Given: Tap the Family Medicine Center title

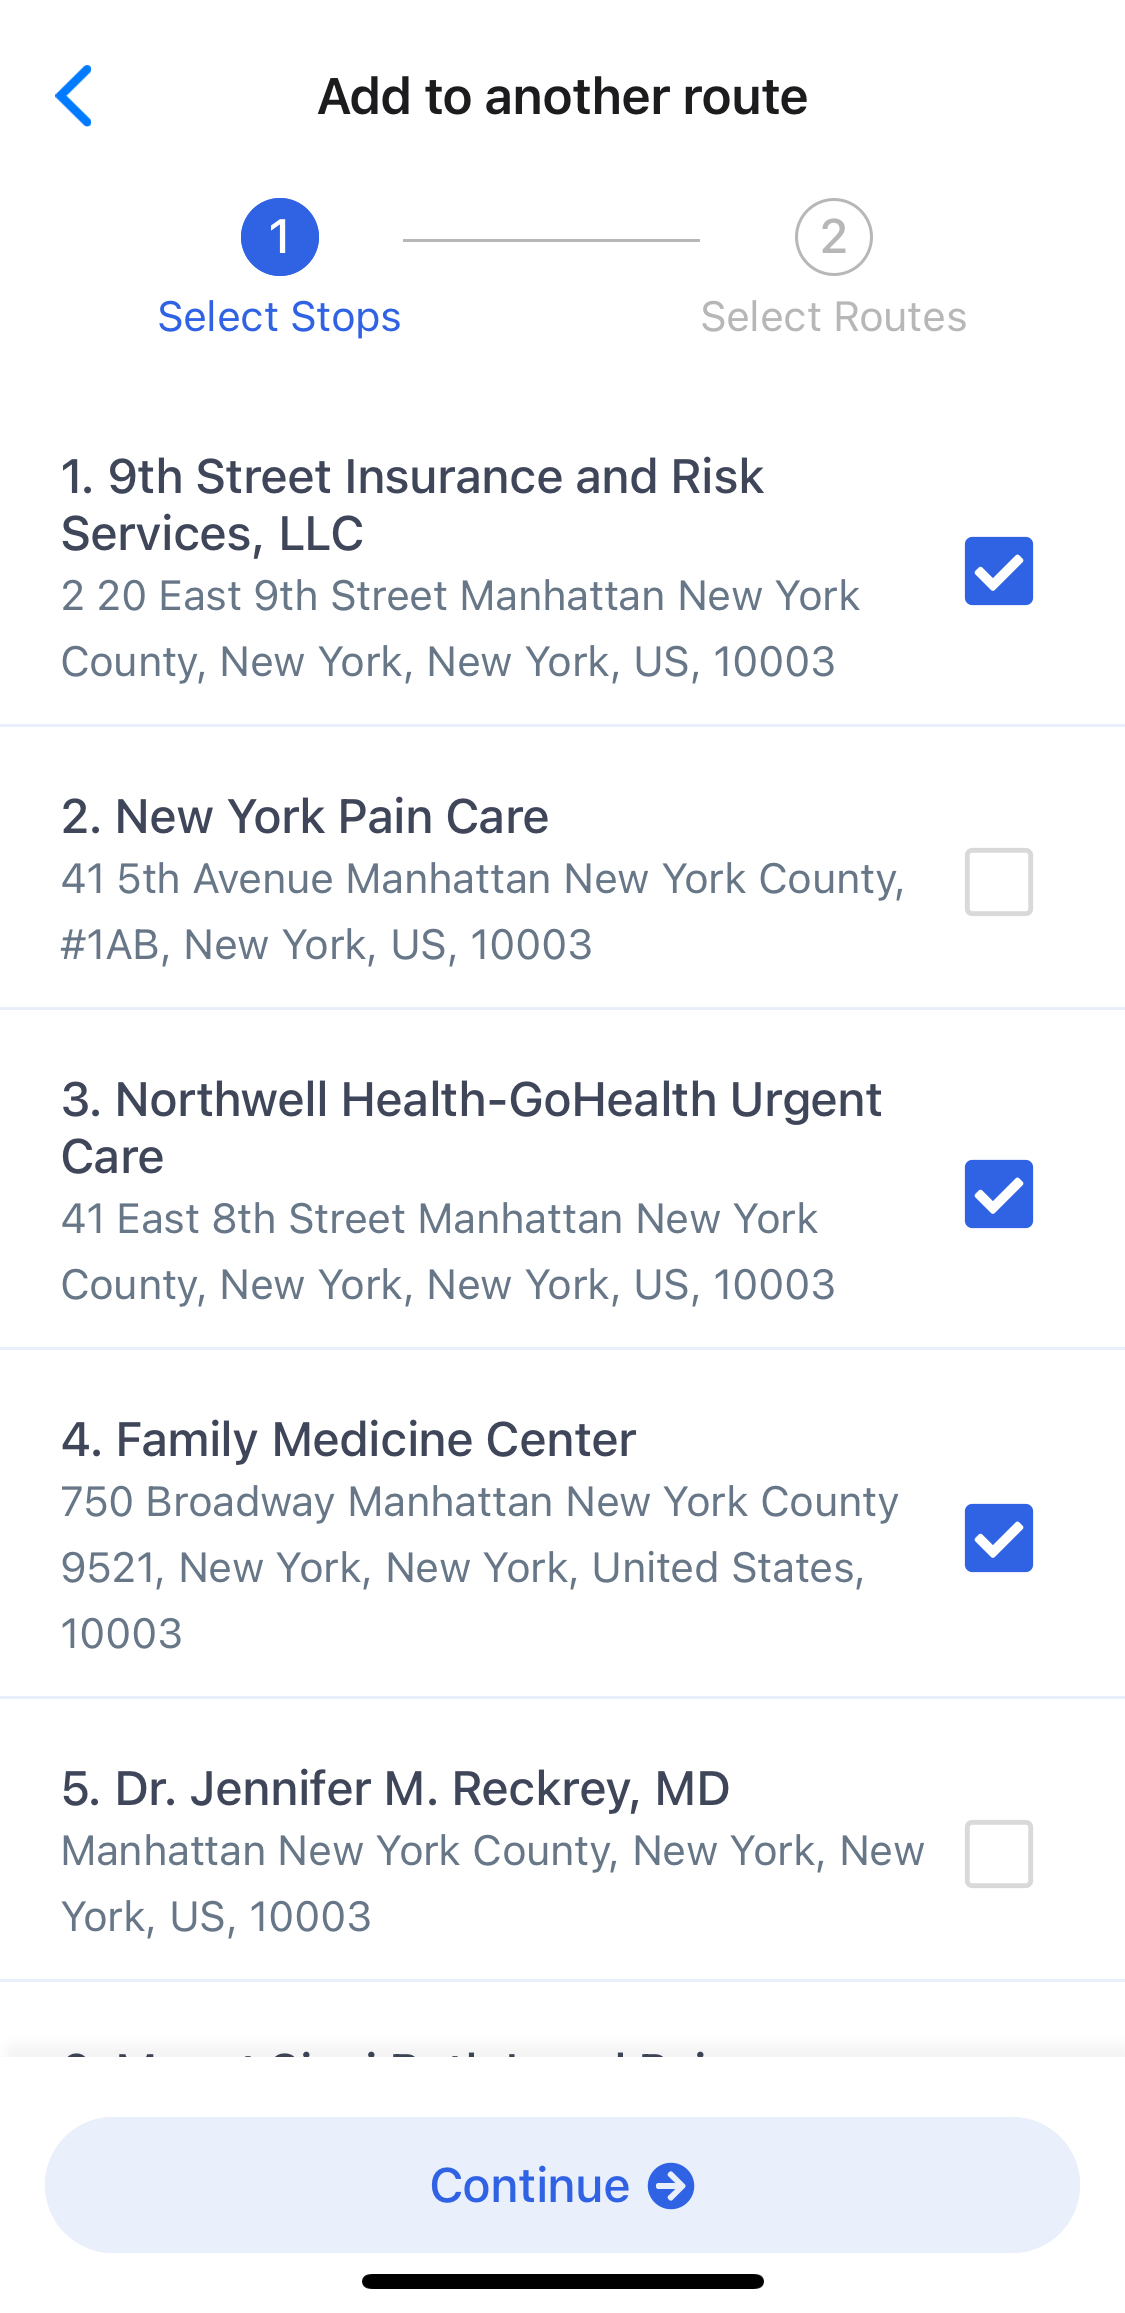Looking at the screenshot, I should [348, 1440].
